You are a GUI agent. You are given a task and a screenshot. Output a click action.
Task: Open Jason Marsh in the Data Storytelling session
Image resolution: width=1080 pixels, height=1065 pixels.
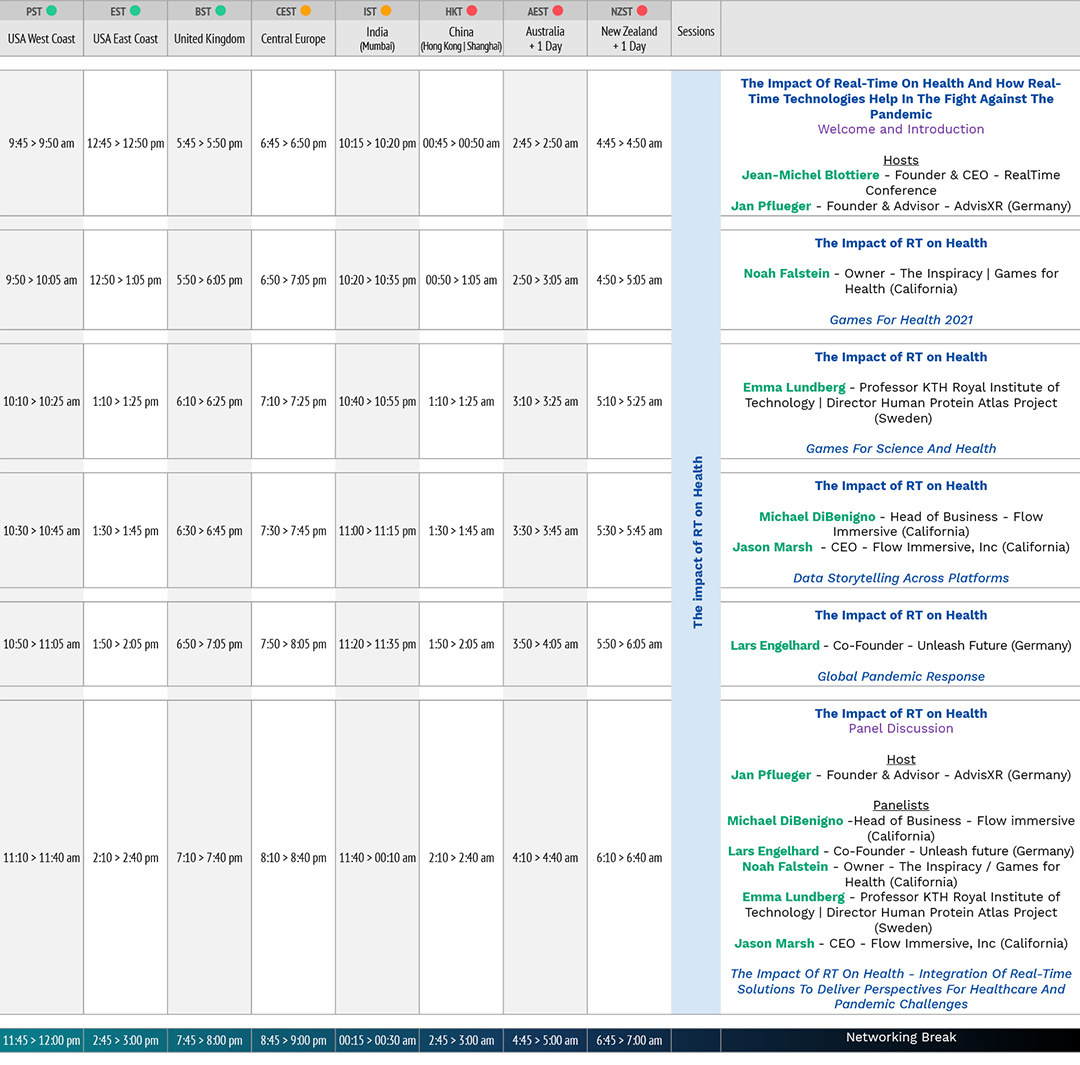[772, 547]
